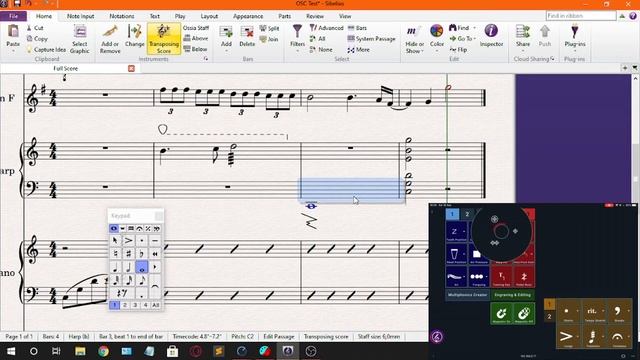Image resolution: width=640 pixels, height=360 pixels.
Task: Click Cut in the Clipboard group
Action: 35,28
